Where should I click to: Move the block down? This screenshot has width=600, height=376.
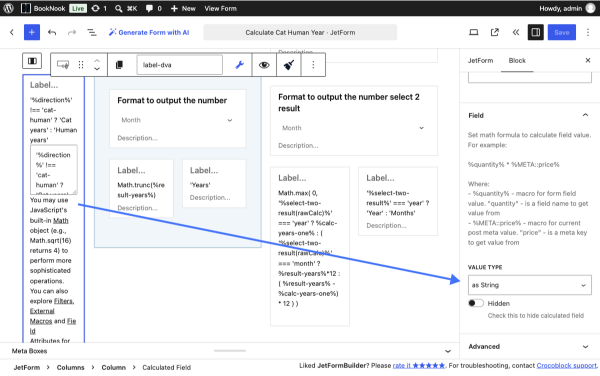(x=97, y=69)
